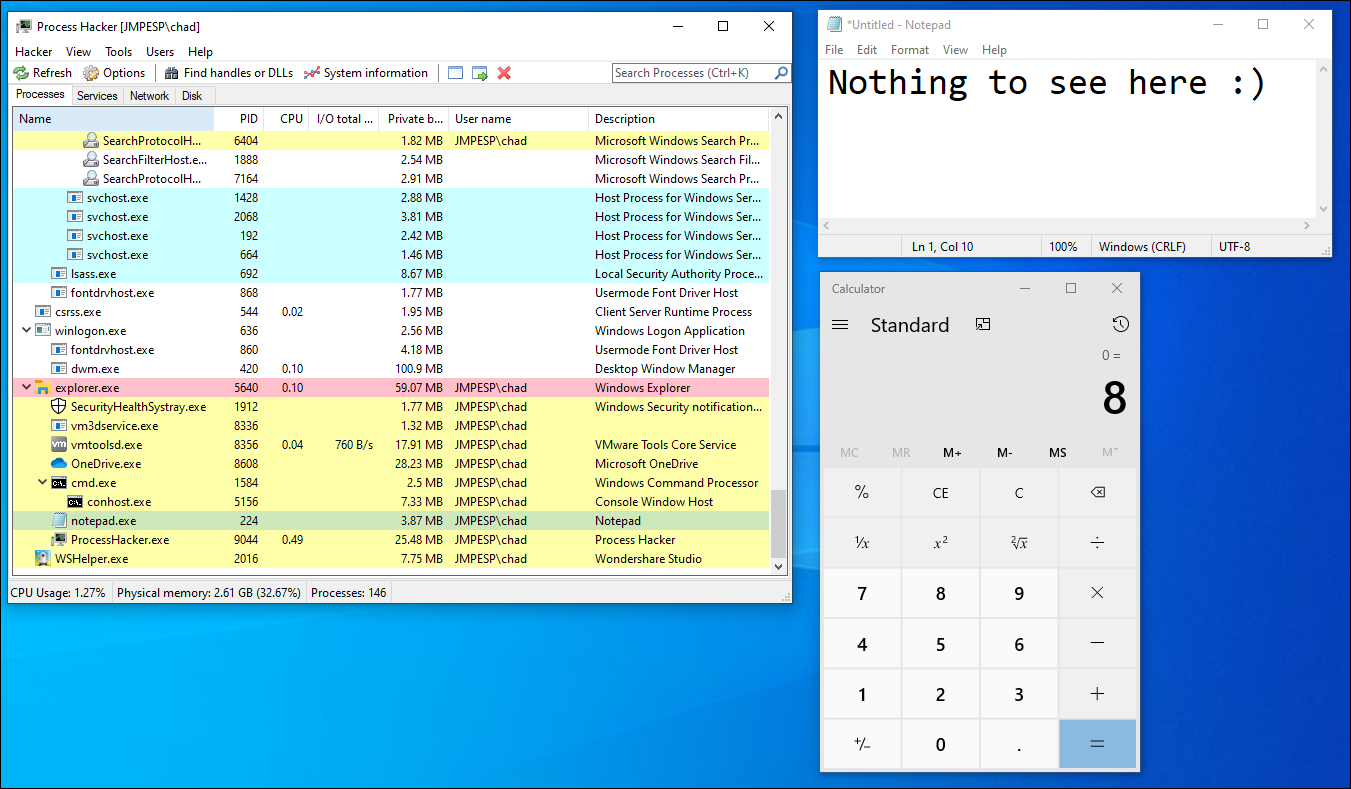The height and width of the screenshot is (789, 1351).
Task: Sort by the CPU column header
Action: click(x=287, y=119)
